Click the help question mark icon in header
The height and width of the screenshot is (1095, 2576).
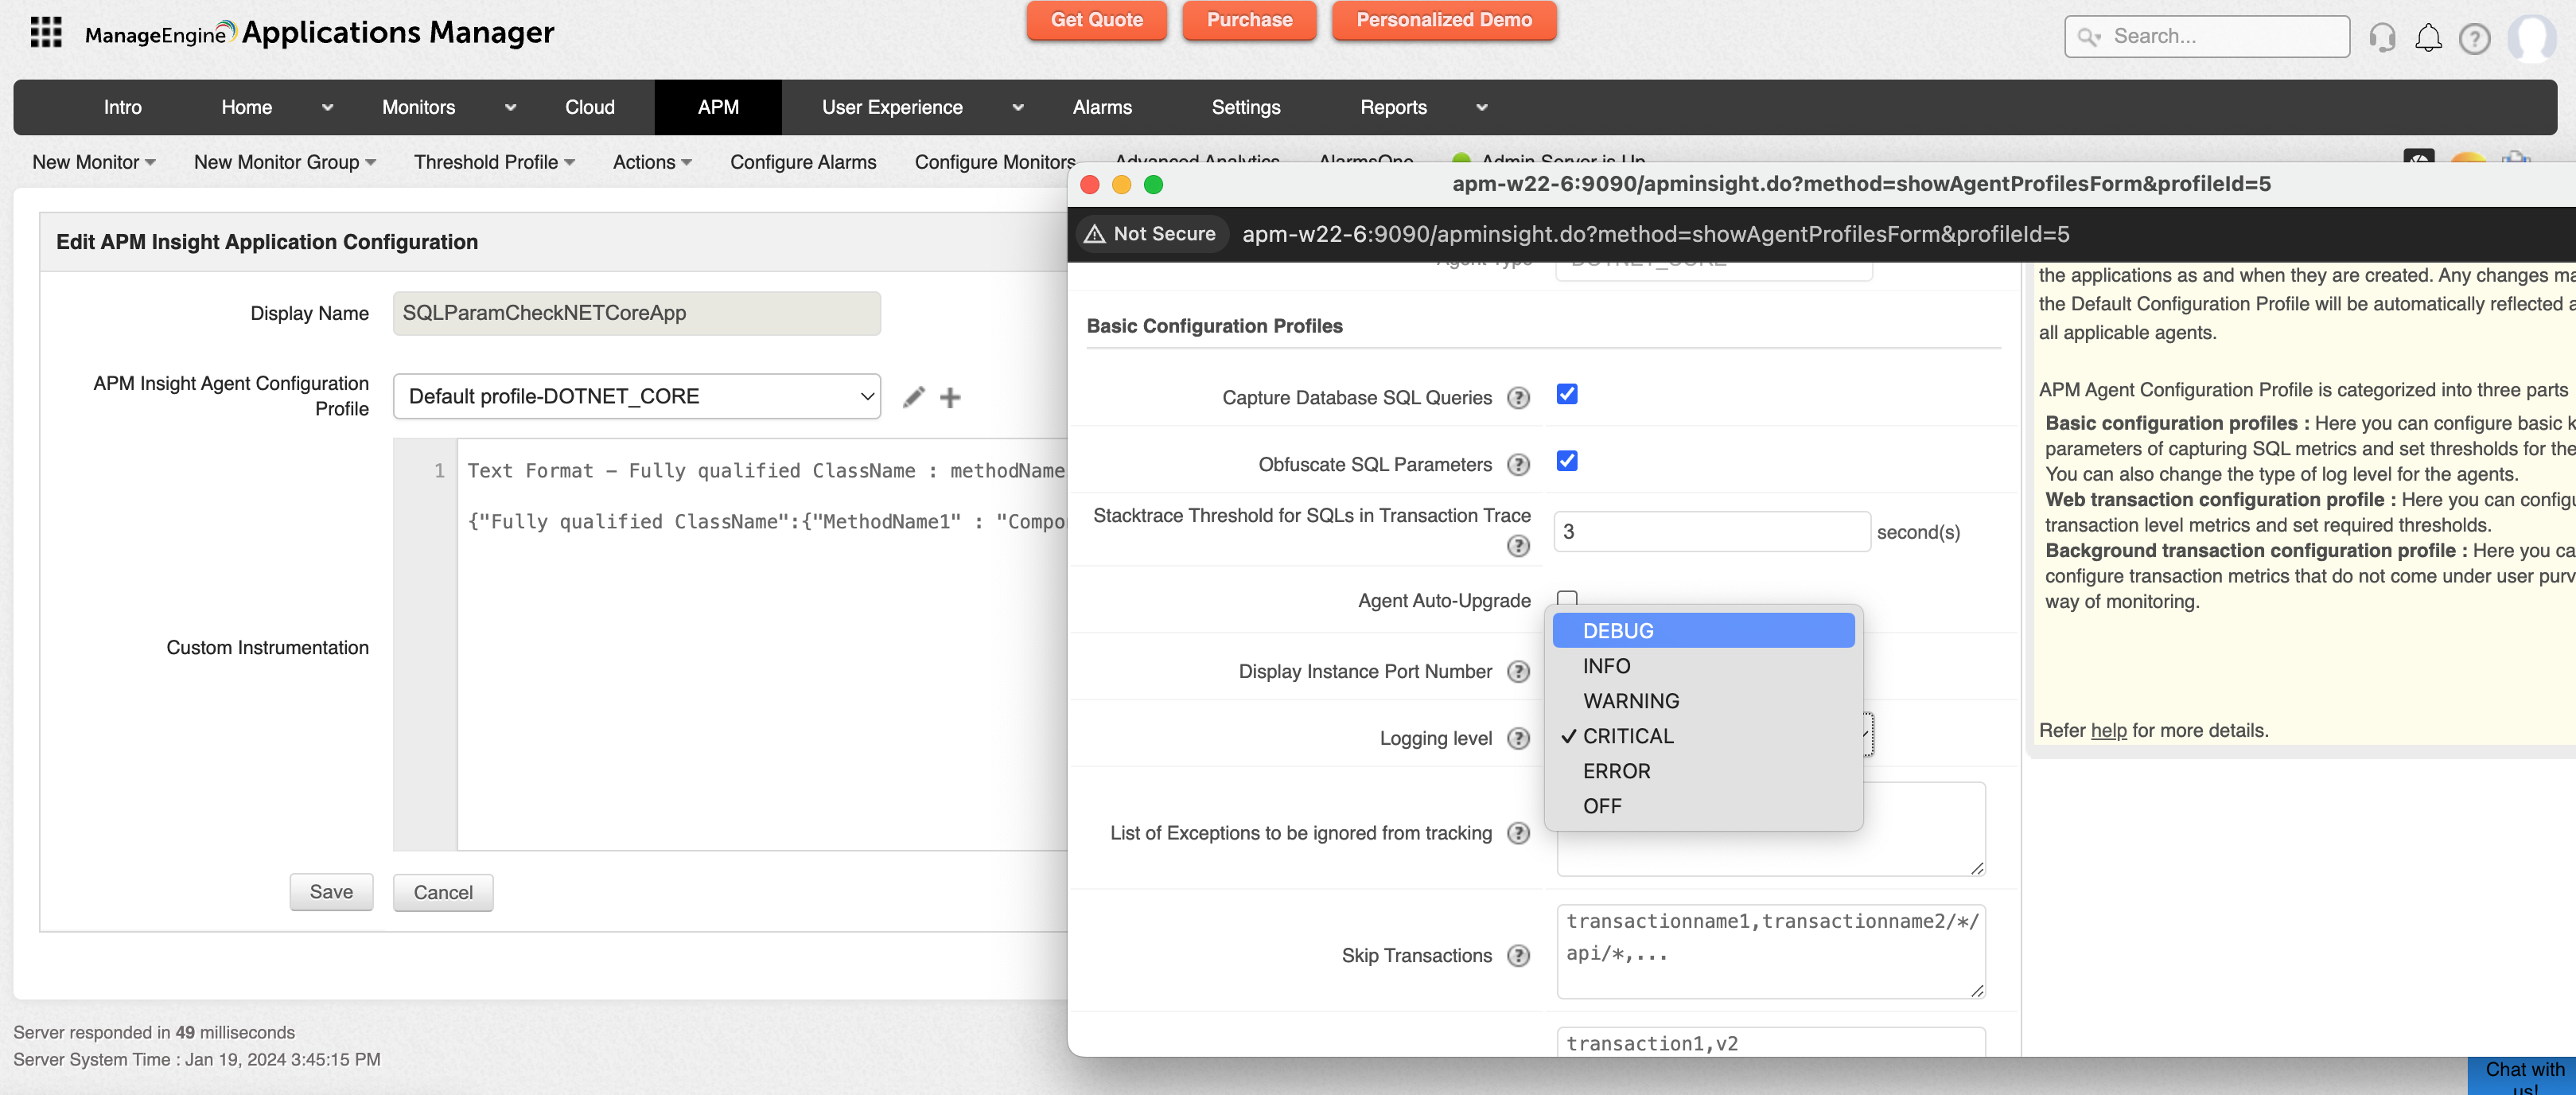pos(2474,38)
